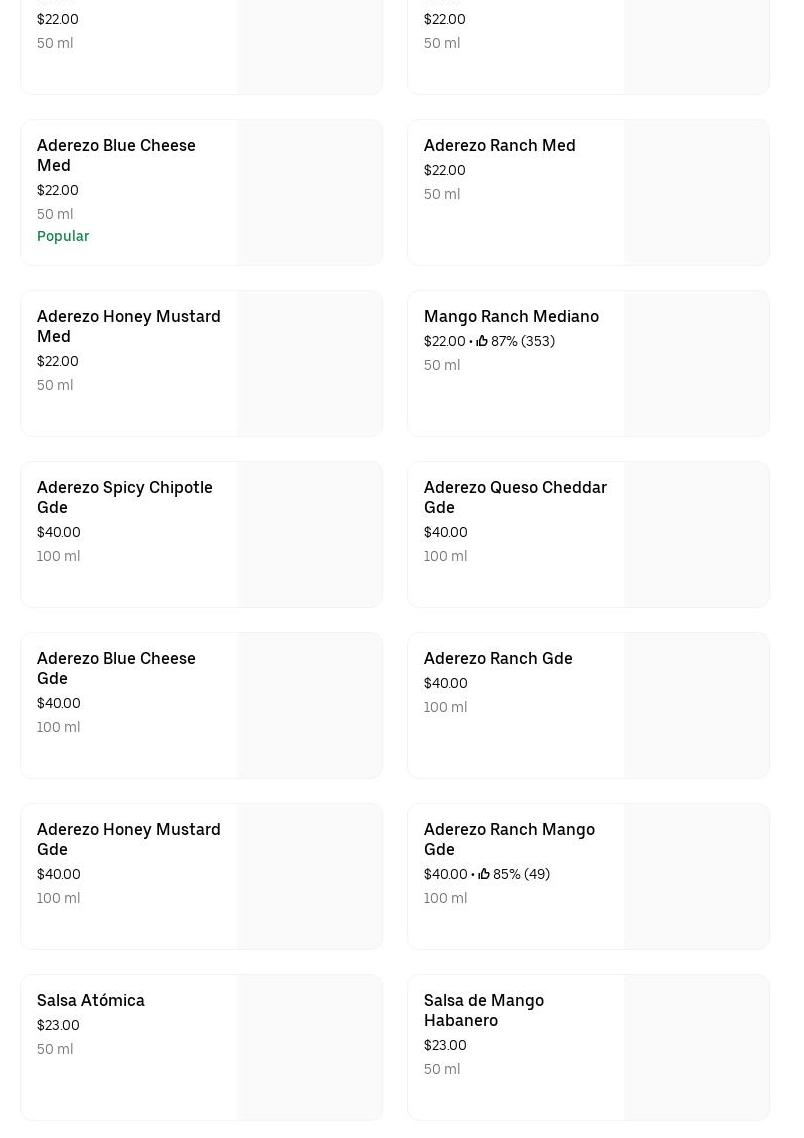Click thumbs-up icon on Aderezo Ranch Mango Gde
804x1138 pixels.
[484, 874]
